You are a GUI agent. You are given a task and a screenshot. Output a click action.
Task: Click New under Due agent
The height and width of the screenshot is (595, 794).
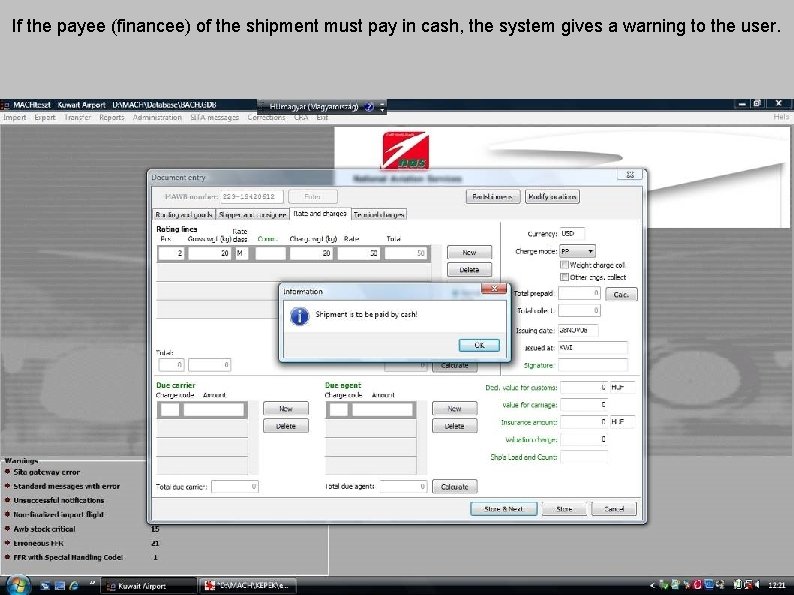pos(454,408)
